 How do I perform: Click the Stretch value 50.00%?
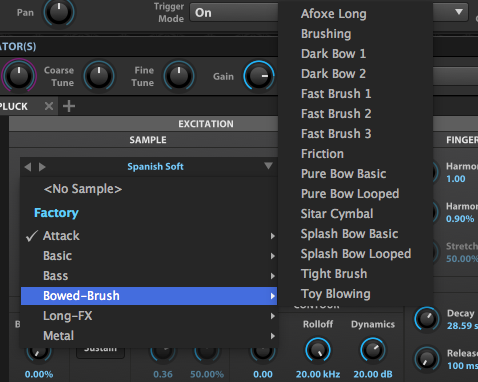click(x=462, y=259)
